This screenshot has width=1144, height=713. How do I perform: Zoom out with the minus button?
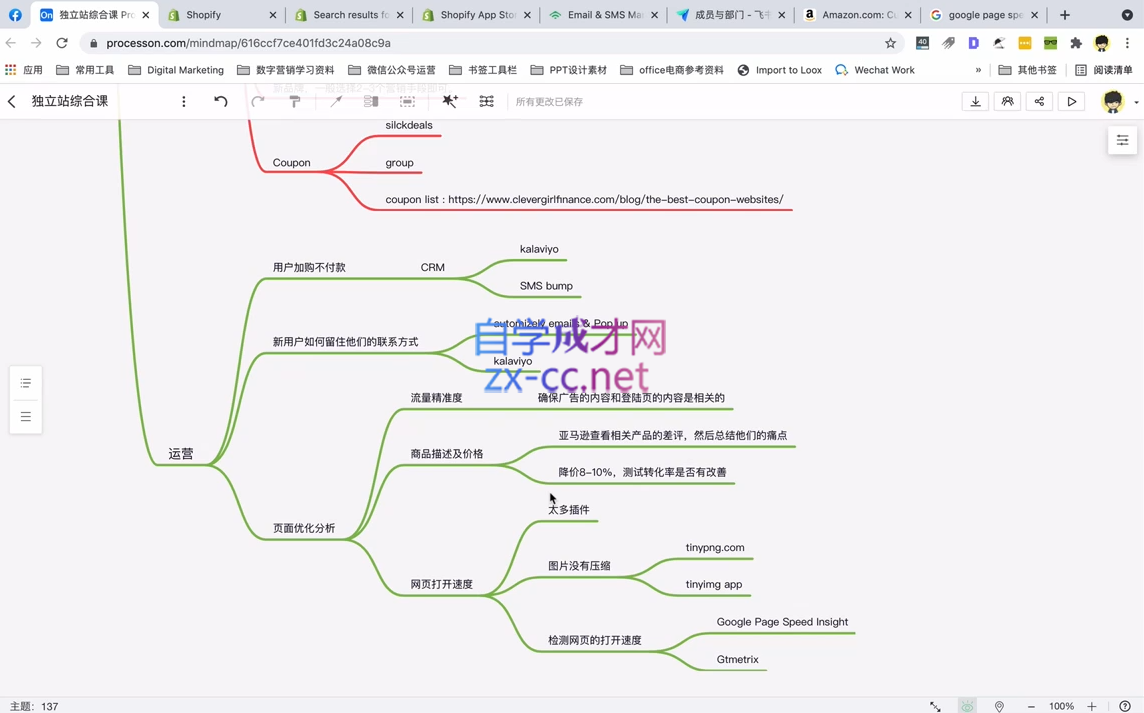[x=1031, y=706]
